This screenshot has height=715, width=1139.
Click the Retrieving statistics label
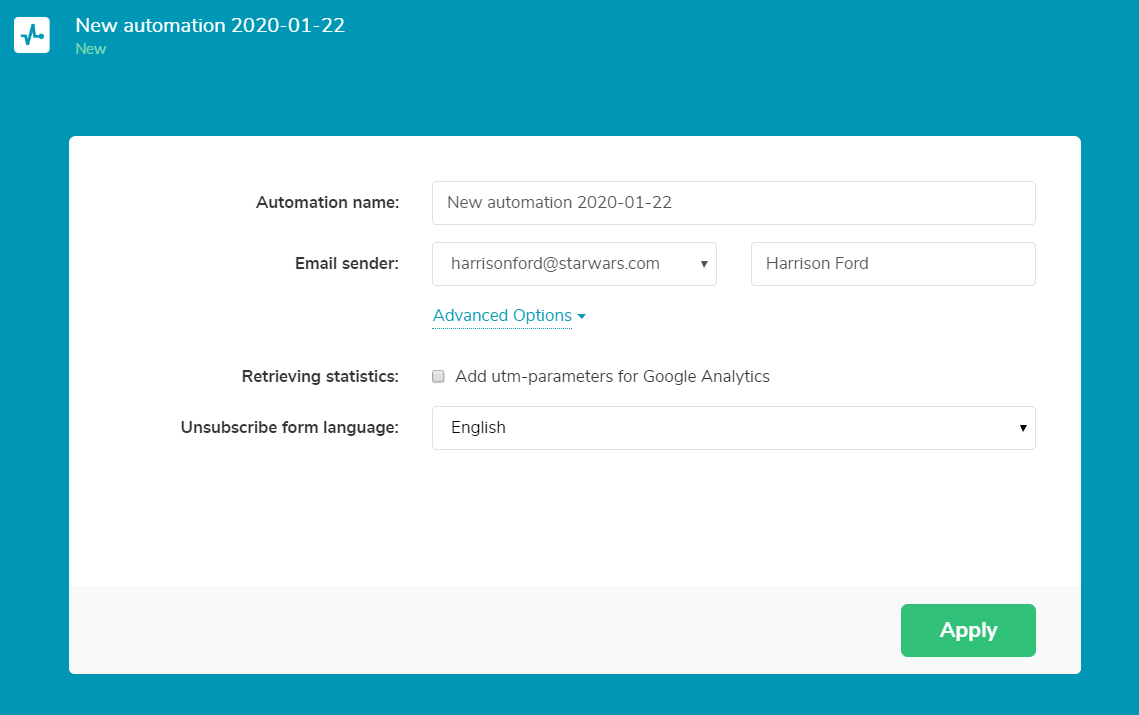point(320,377)
